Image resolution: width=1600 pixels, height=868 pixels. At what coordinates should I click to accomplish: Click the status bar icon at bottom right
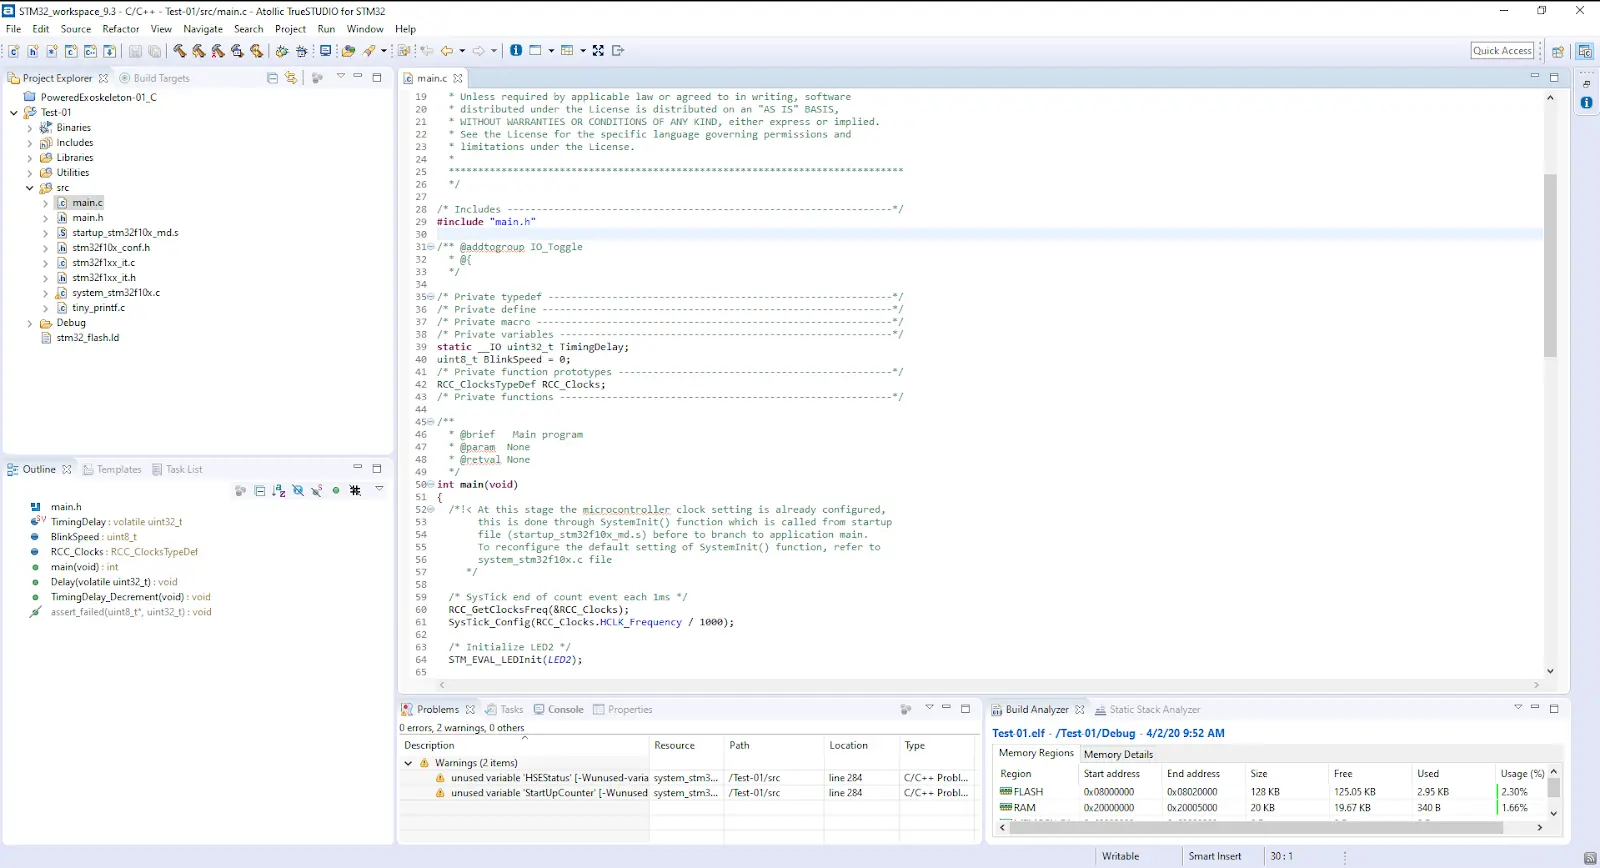tap(1590, 858)
